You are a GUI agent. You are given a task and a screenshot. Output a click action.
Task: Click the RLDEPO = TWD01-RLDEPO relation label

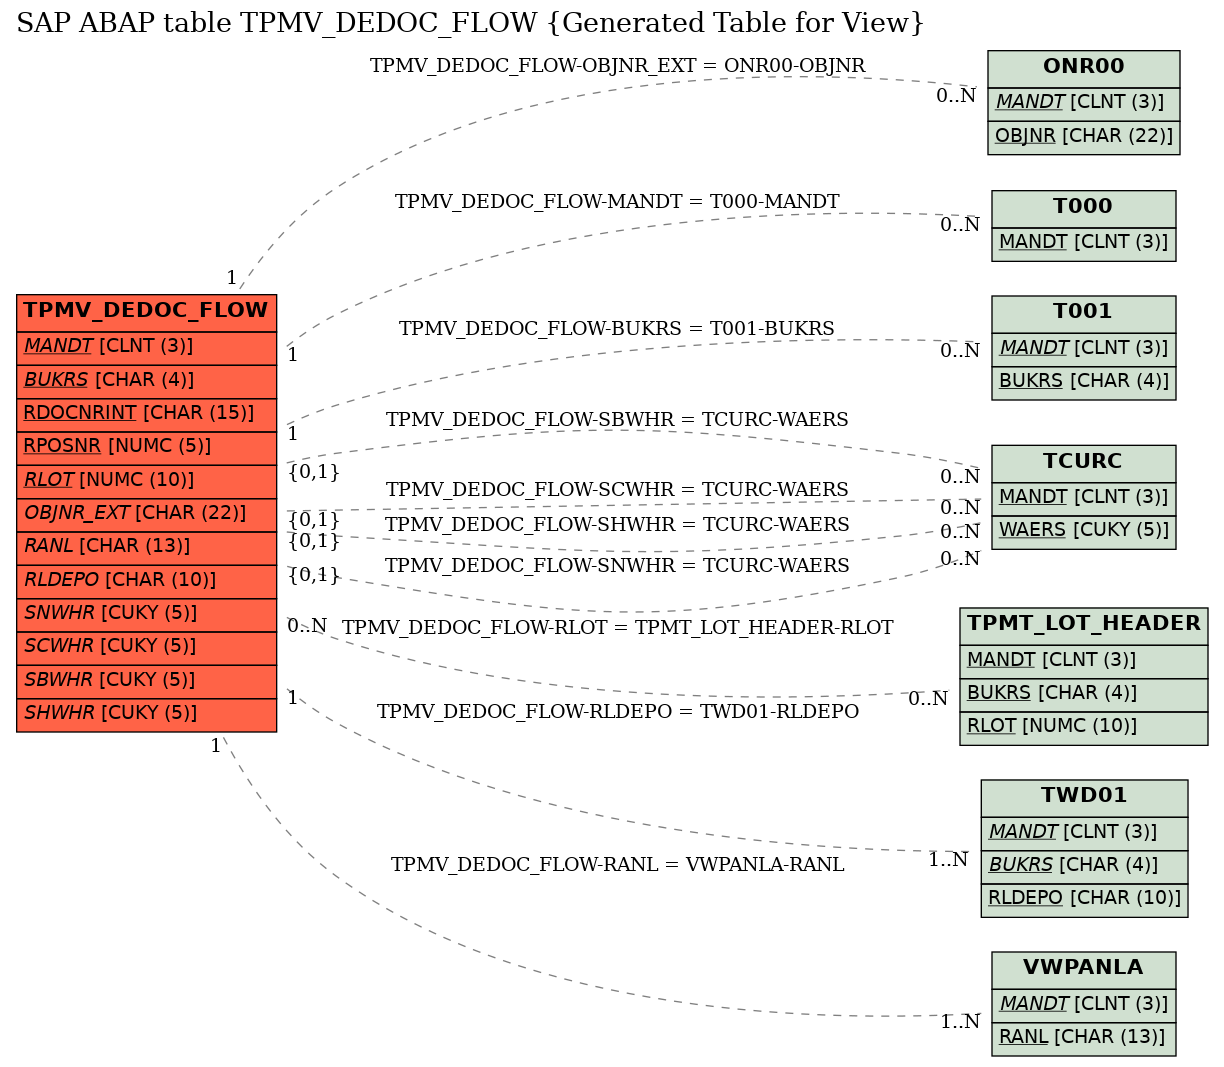pyautogui.click(x=617, y=712)
